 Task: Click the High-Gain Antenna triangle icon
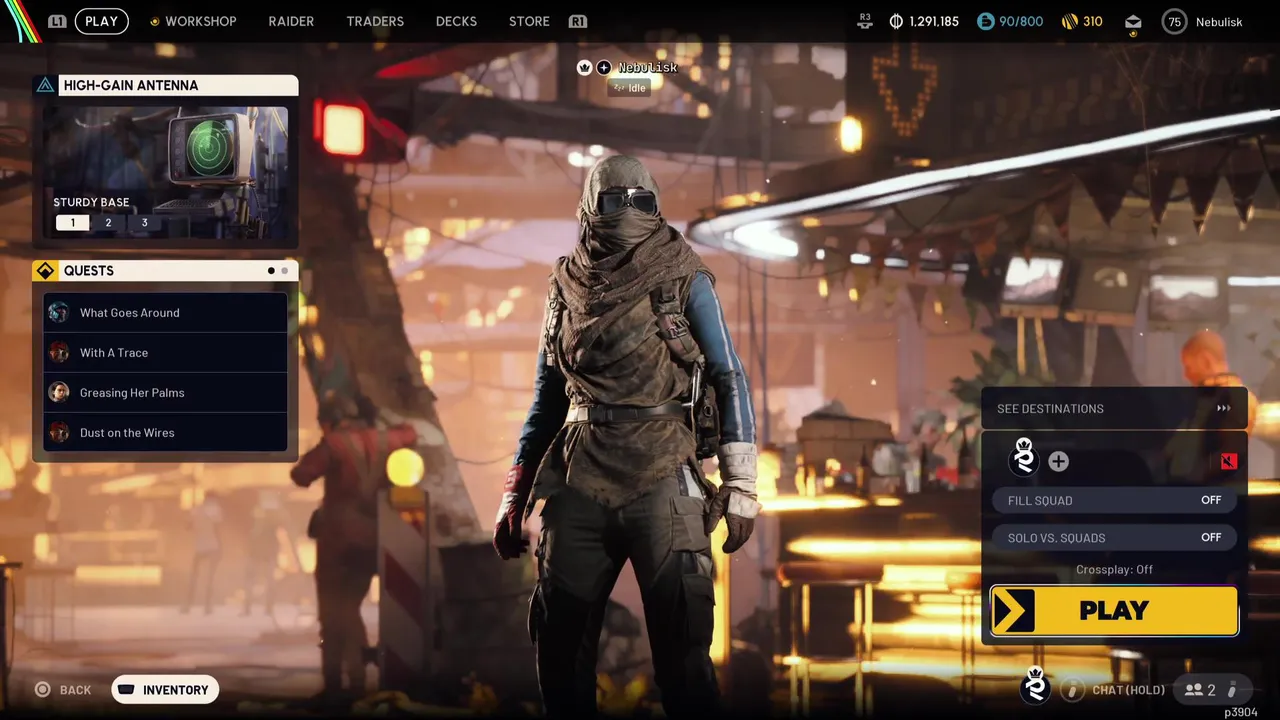[45, 85]
